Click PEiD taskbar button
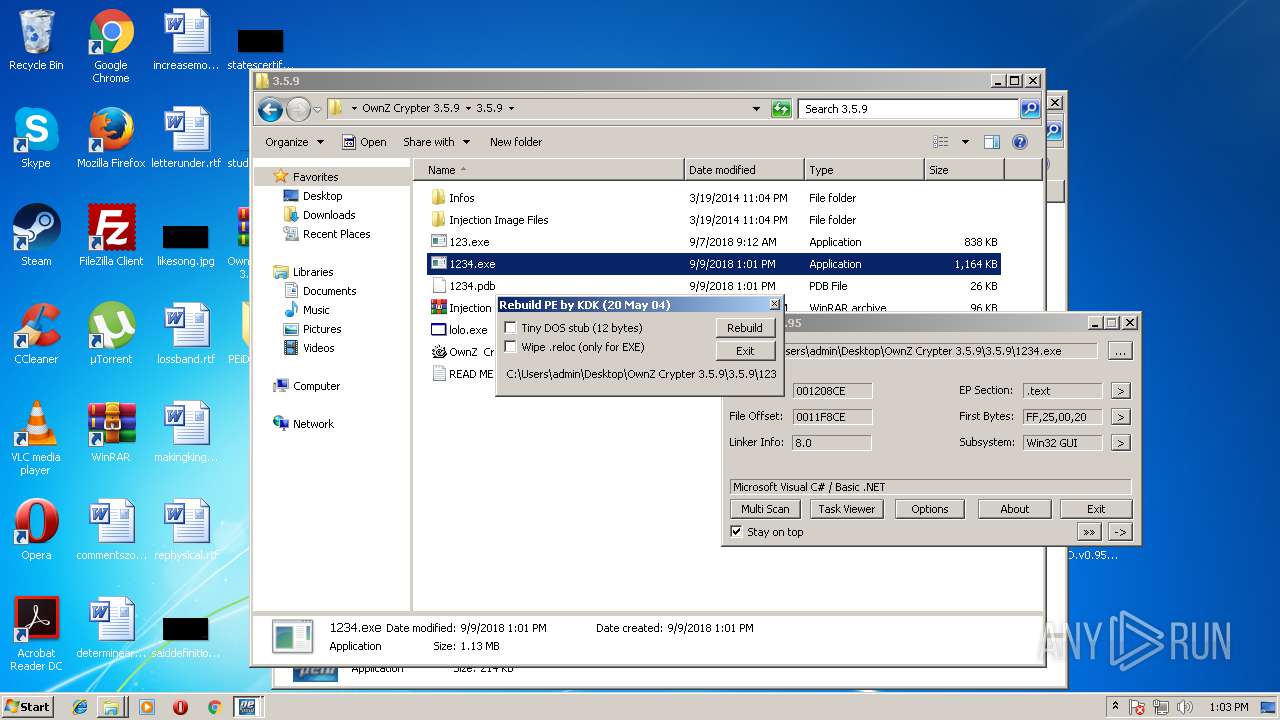The width and height of the screenshot is (1280, 720). tap(247, 707)
